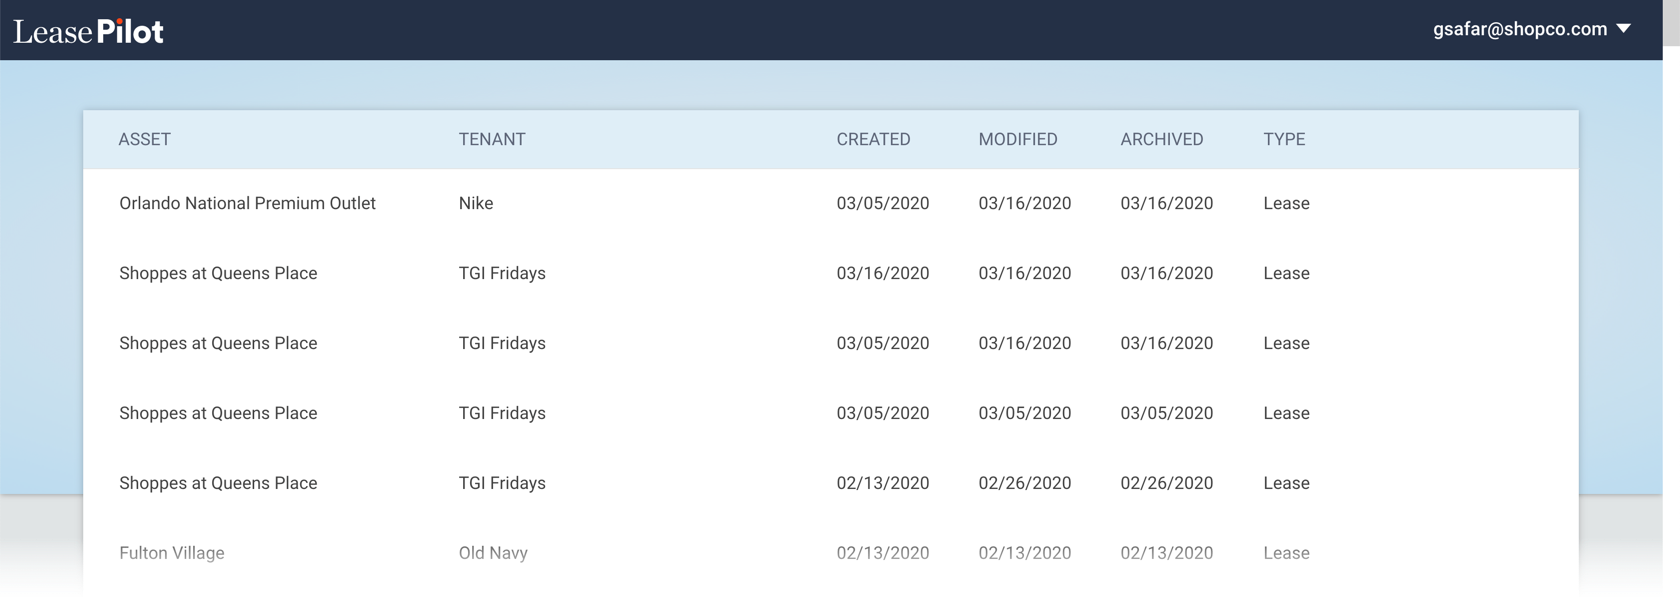Open Shoppes at Queens Place created 03/16/2020
Screen dimensions: 1680x597
pos(218,273)
